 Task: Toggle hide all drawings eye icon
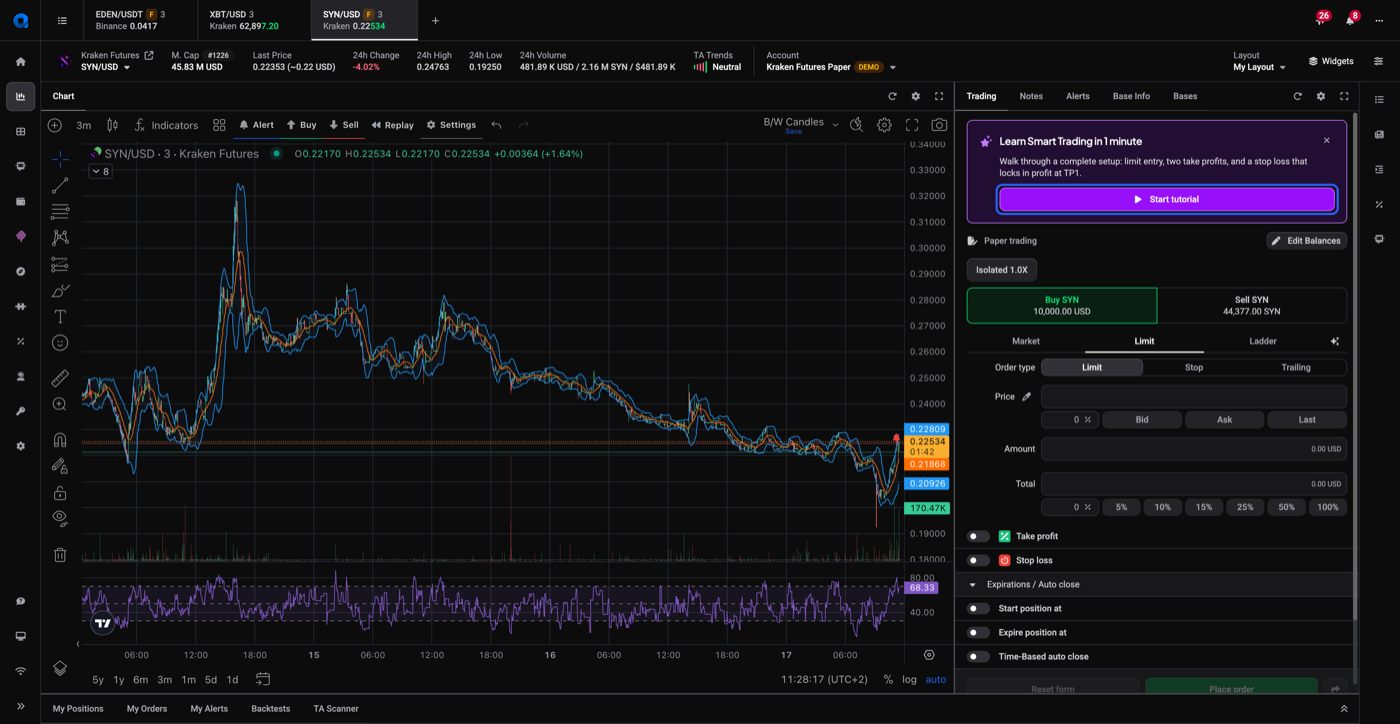point(60,519)
